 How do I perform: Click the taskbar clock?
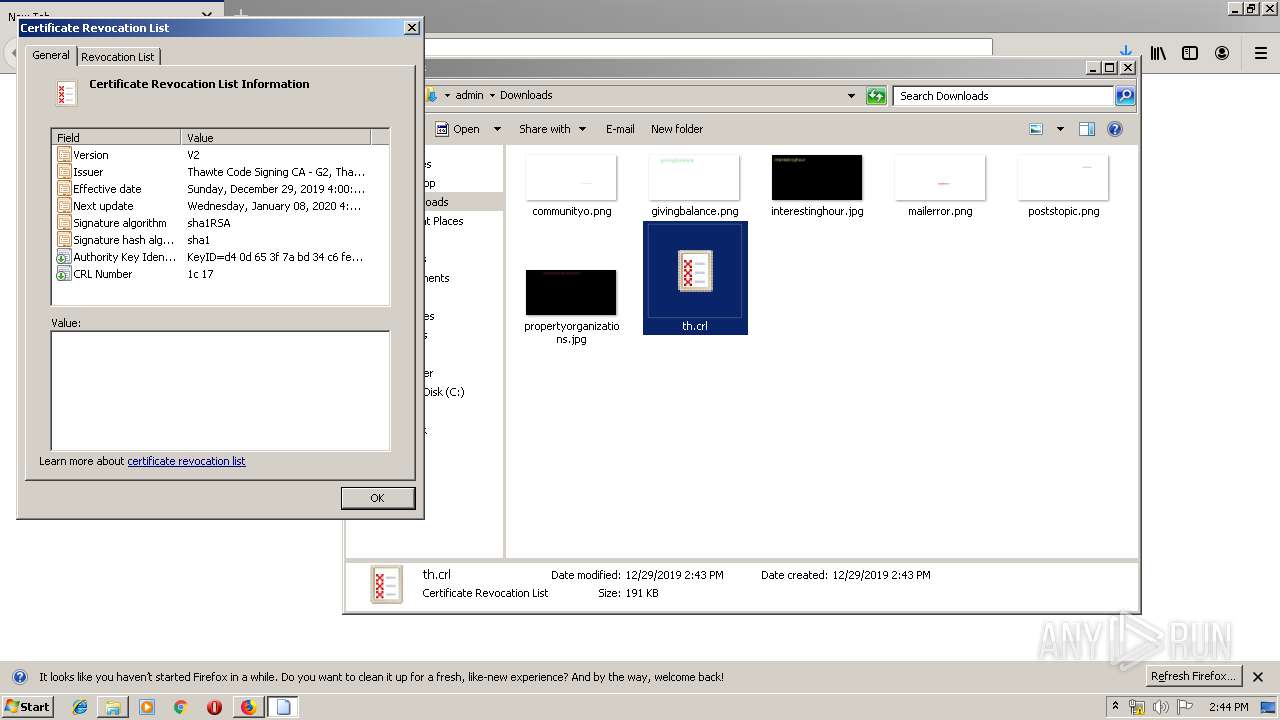click(1228, 707)
